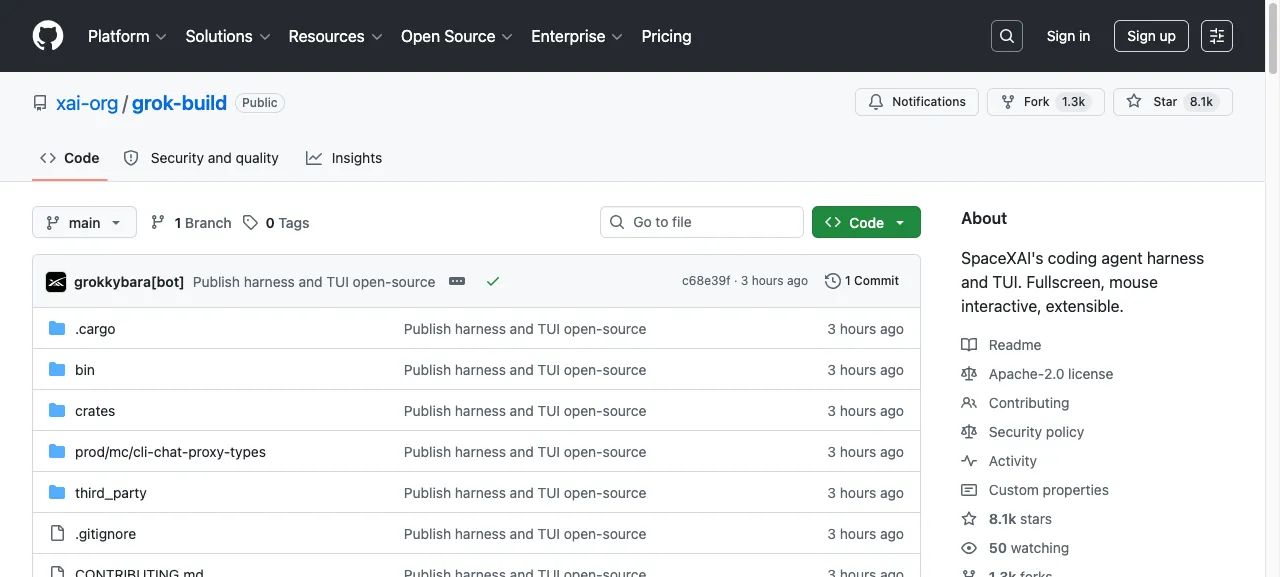Click the repository icon beside xai-org
Screen dimensions: 1280x577
tap(40, 103)
